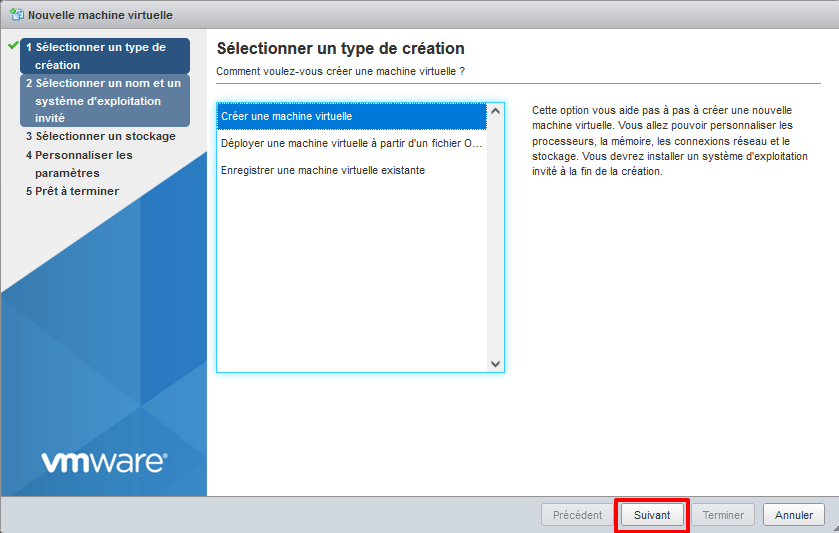Cancel the wizard with Annuler

(794, 515)
